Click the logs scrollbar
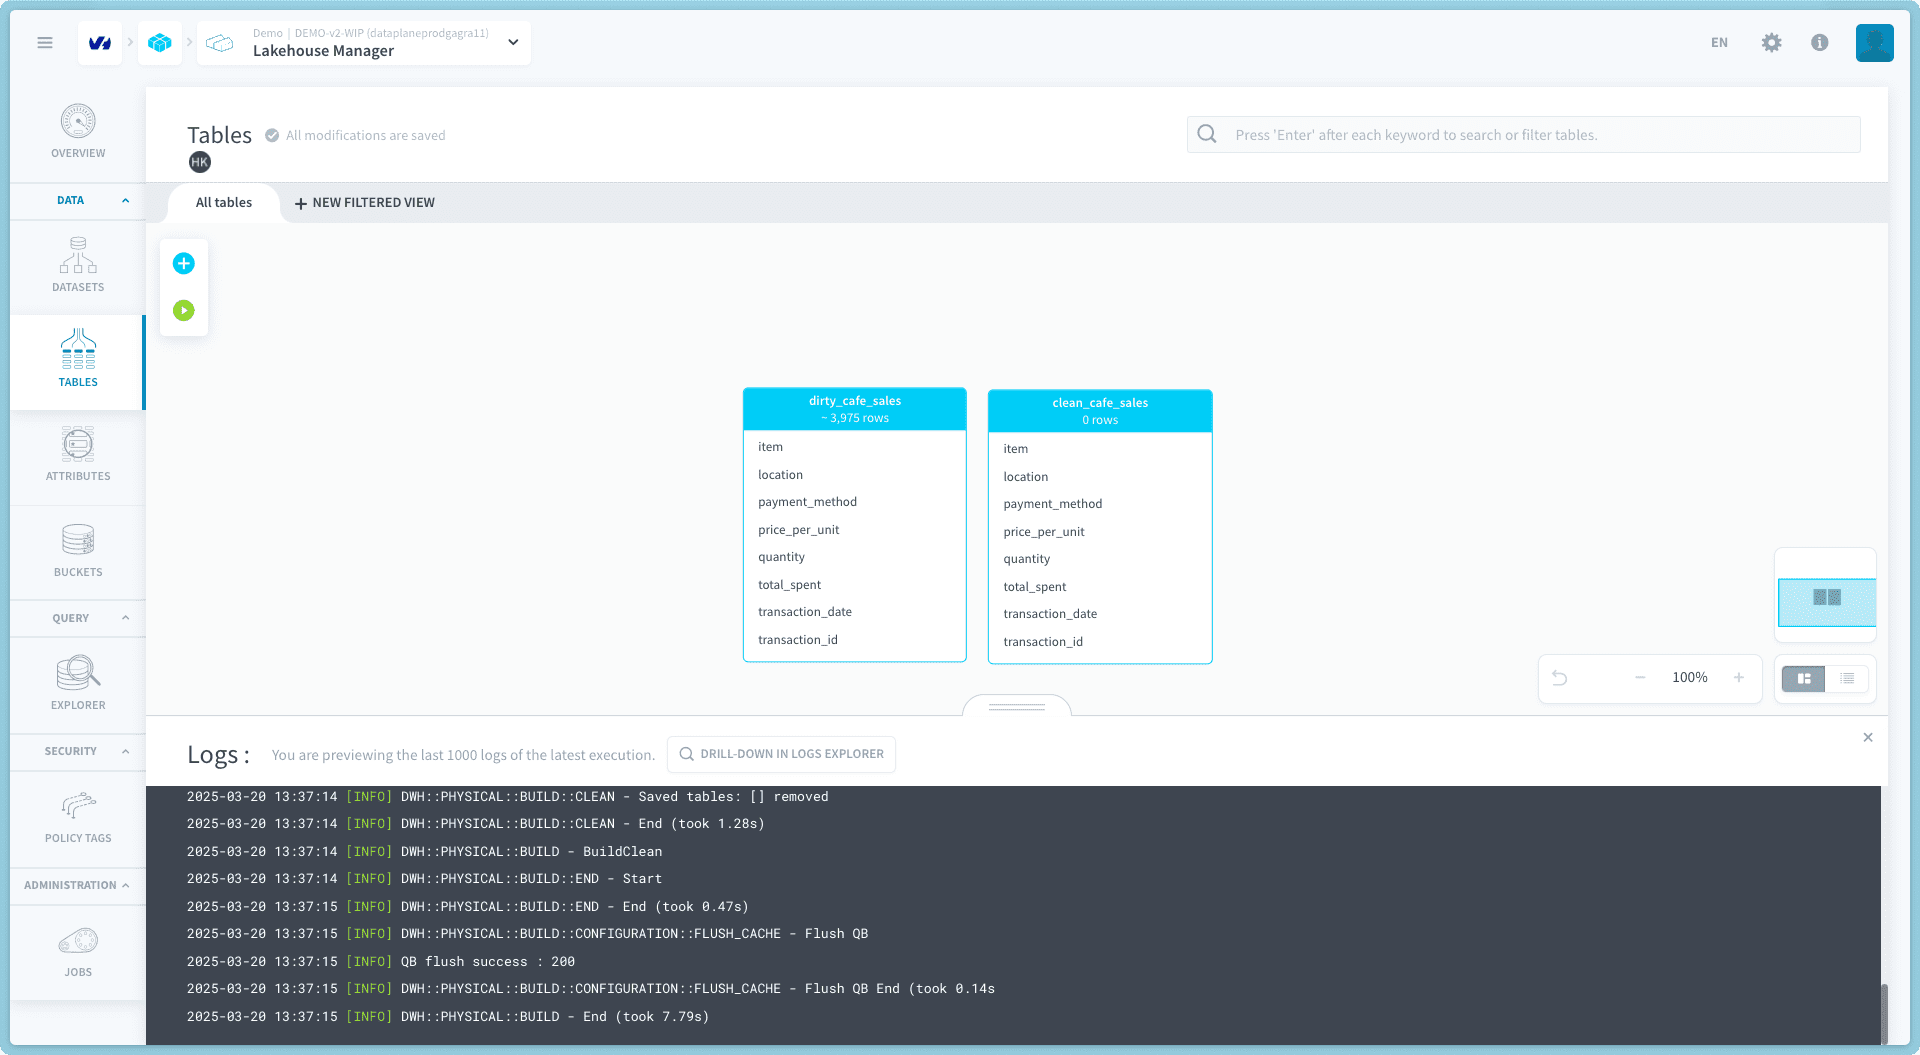This screenshot has width=1920, height=1055. point(1884,1014)
